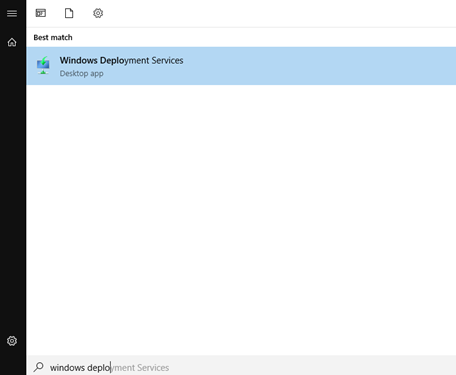This screenshot has height=375, width=456.
Task: Click the word "Services" in result title
Action: pos(167,60)
